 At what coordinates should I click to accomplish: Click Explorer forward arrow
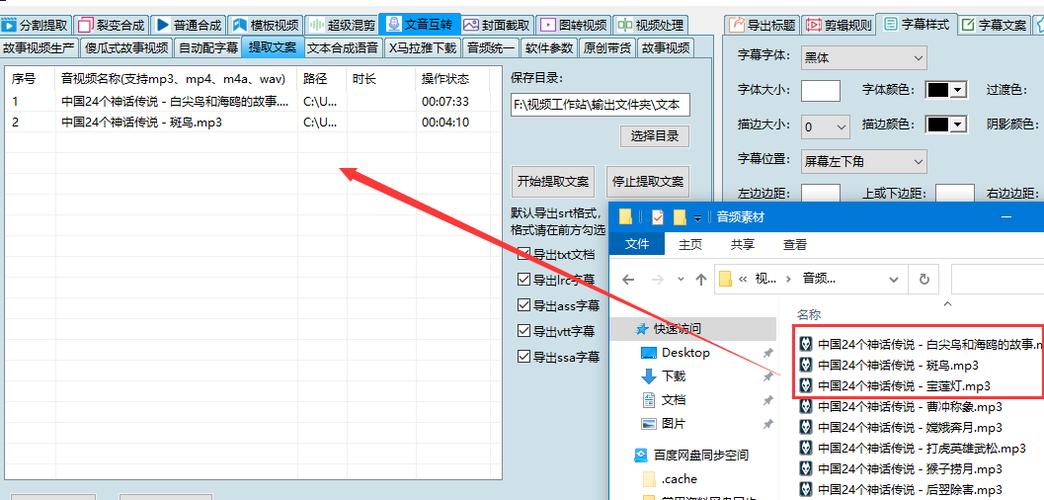pyautogui.click(x=658, y=280)
